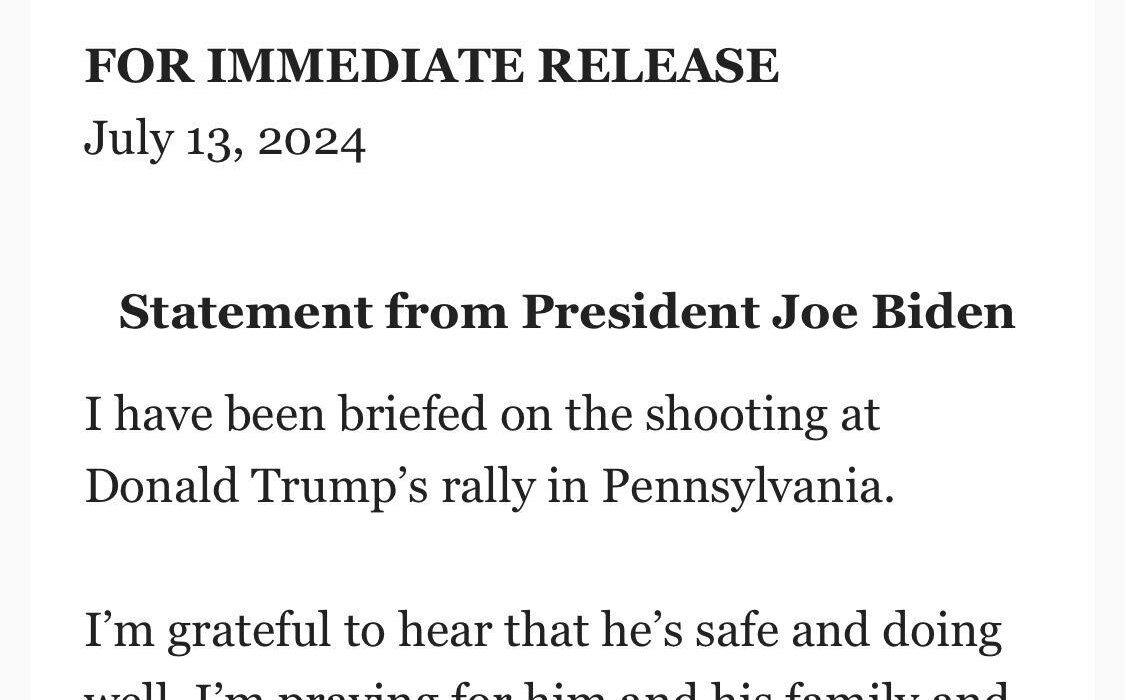Click the date July 13, 2024

point(225,141)
